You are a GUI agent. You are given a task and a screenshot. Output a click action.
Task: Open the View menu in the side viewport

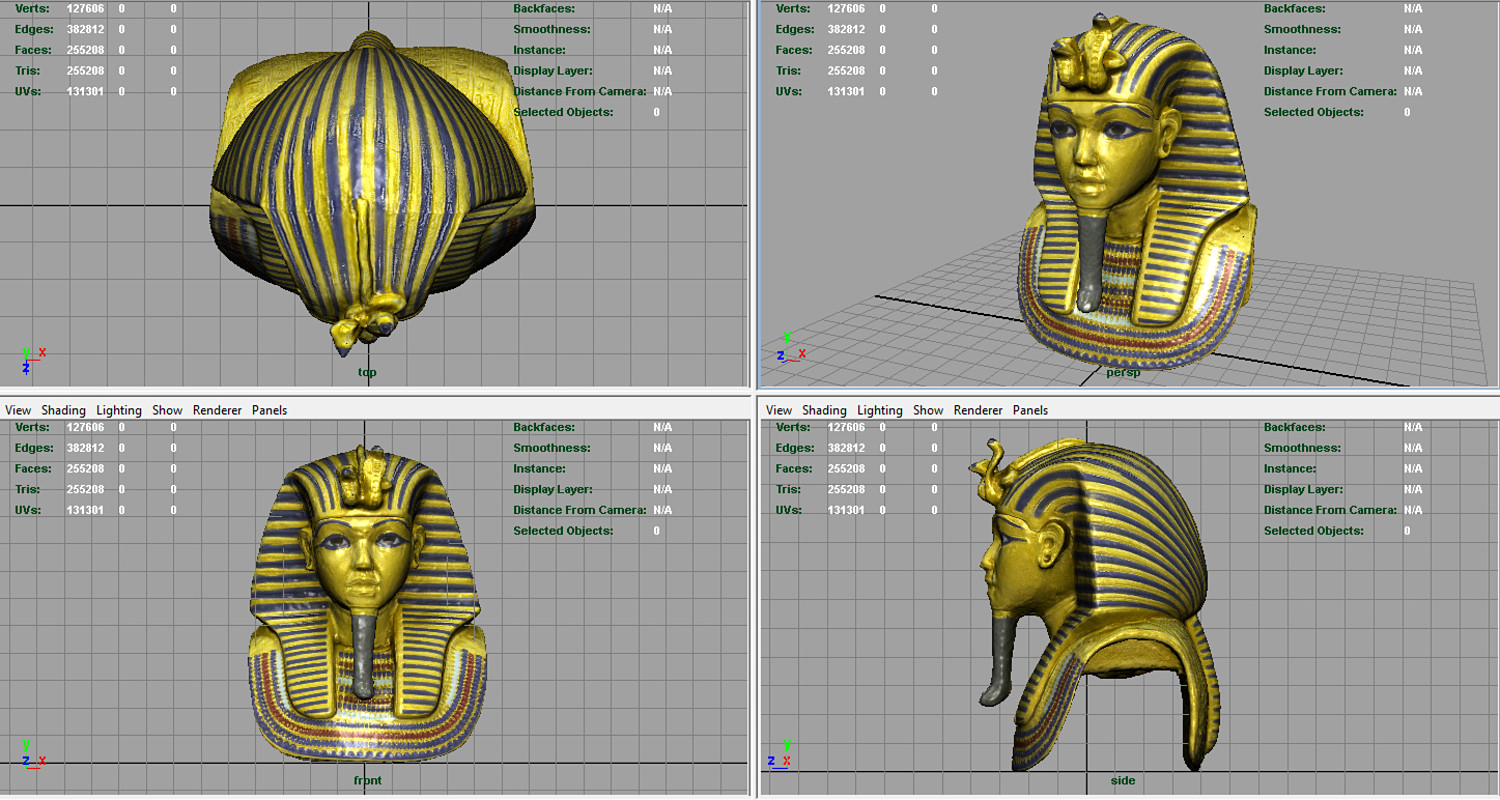pos(779,410)
